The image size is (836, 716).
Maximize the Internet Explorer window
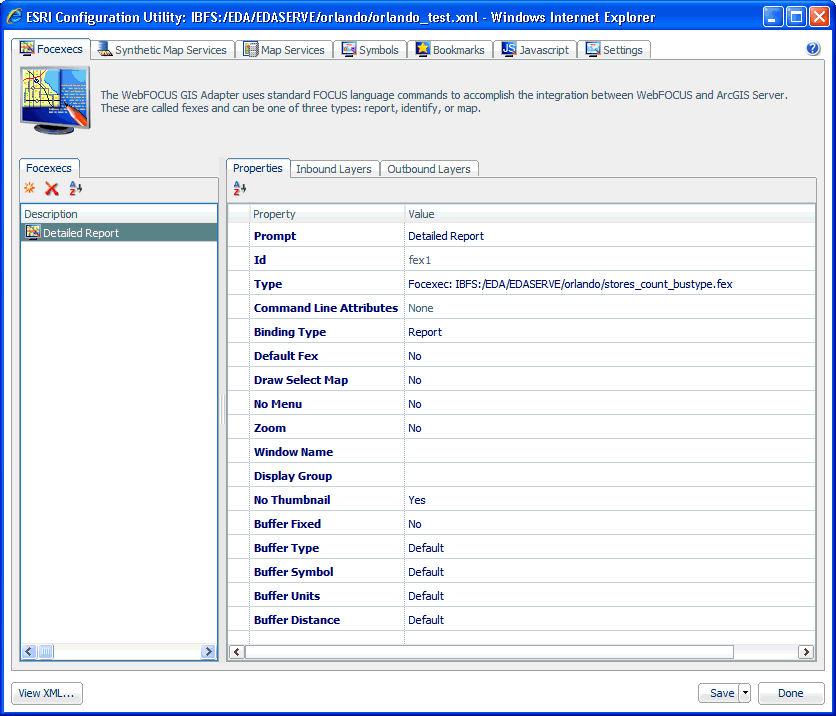(796, 17)
